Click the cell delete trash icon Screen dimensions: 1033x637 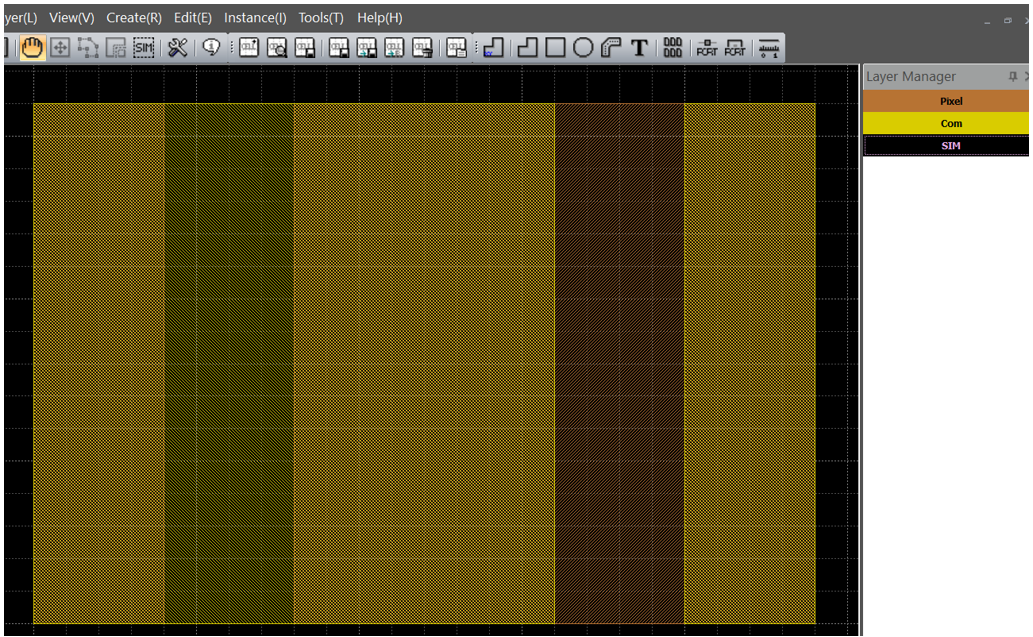pyautogui.click(x=423, y=48)
